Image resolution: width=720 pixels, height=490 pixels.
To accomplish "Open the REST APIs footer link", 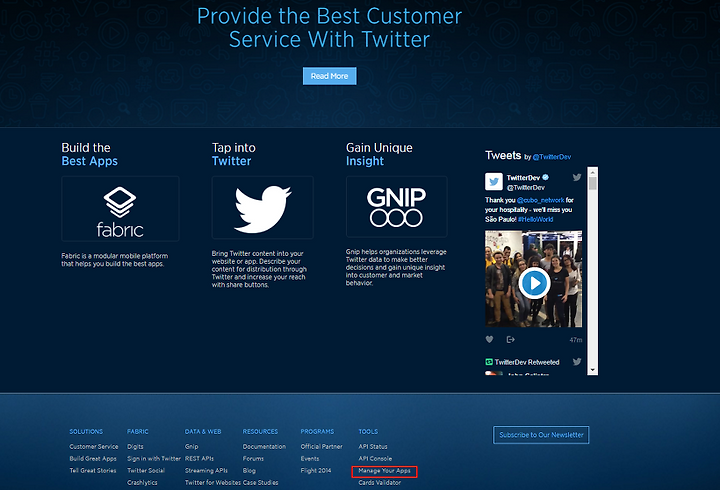I will tap(199, 458).
